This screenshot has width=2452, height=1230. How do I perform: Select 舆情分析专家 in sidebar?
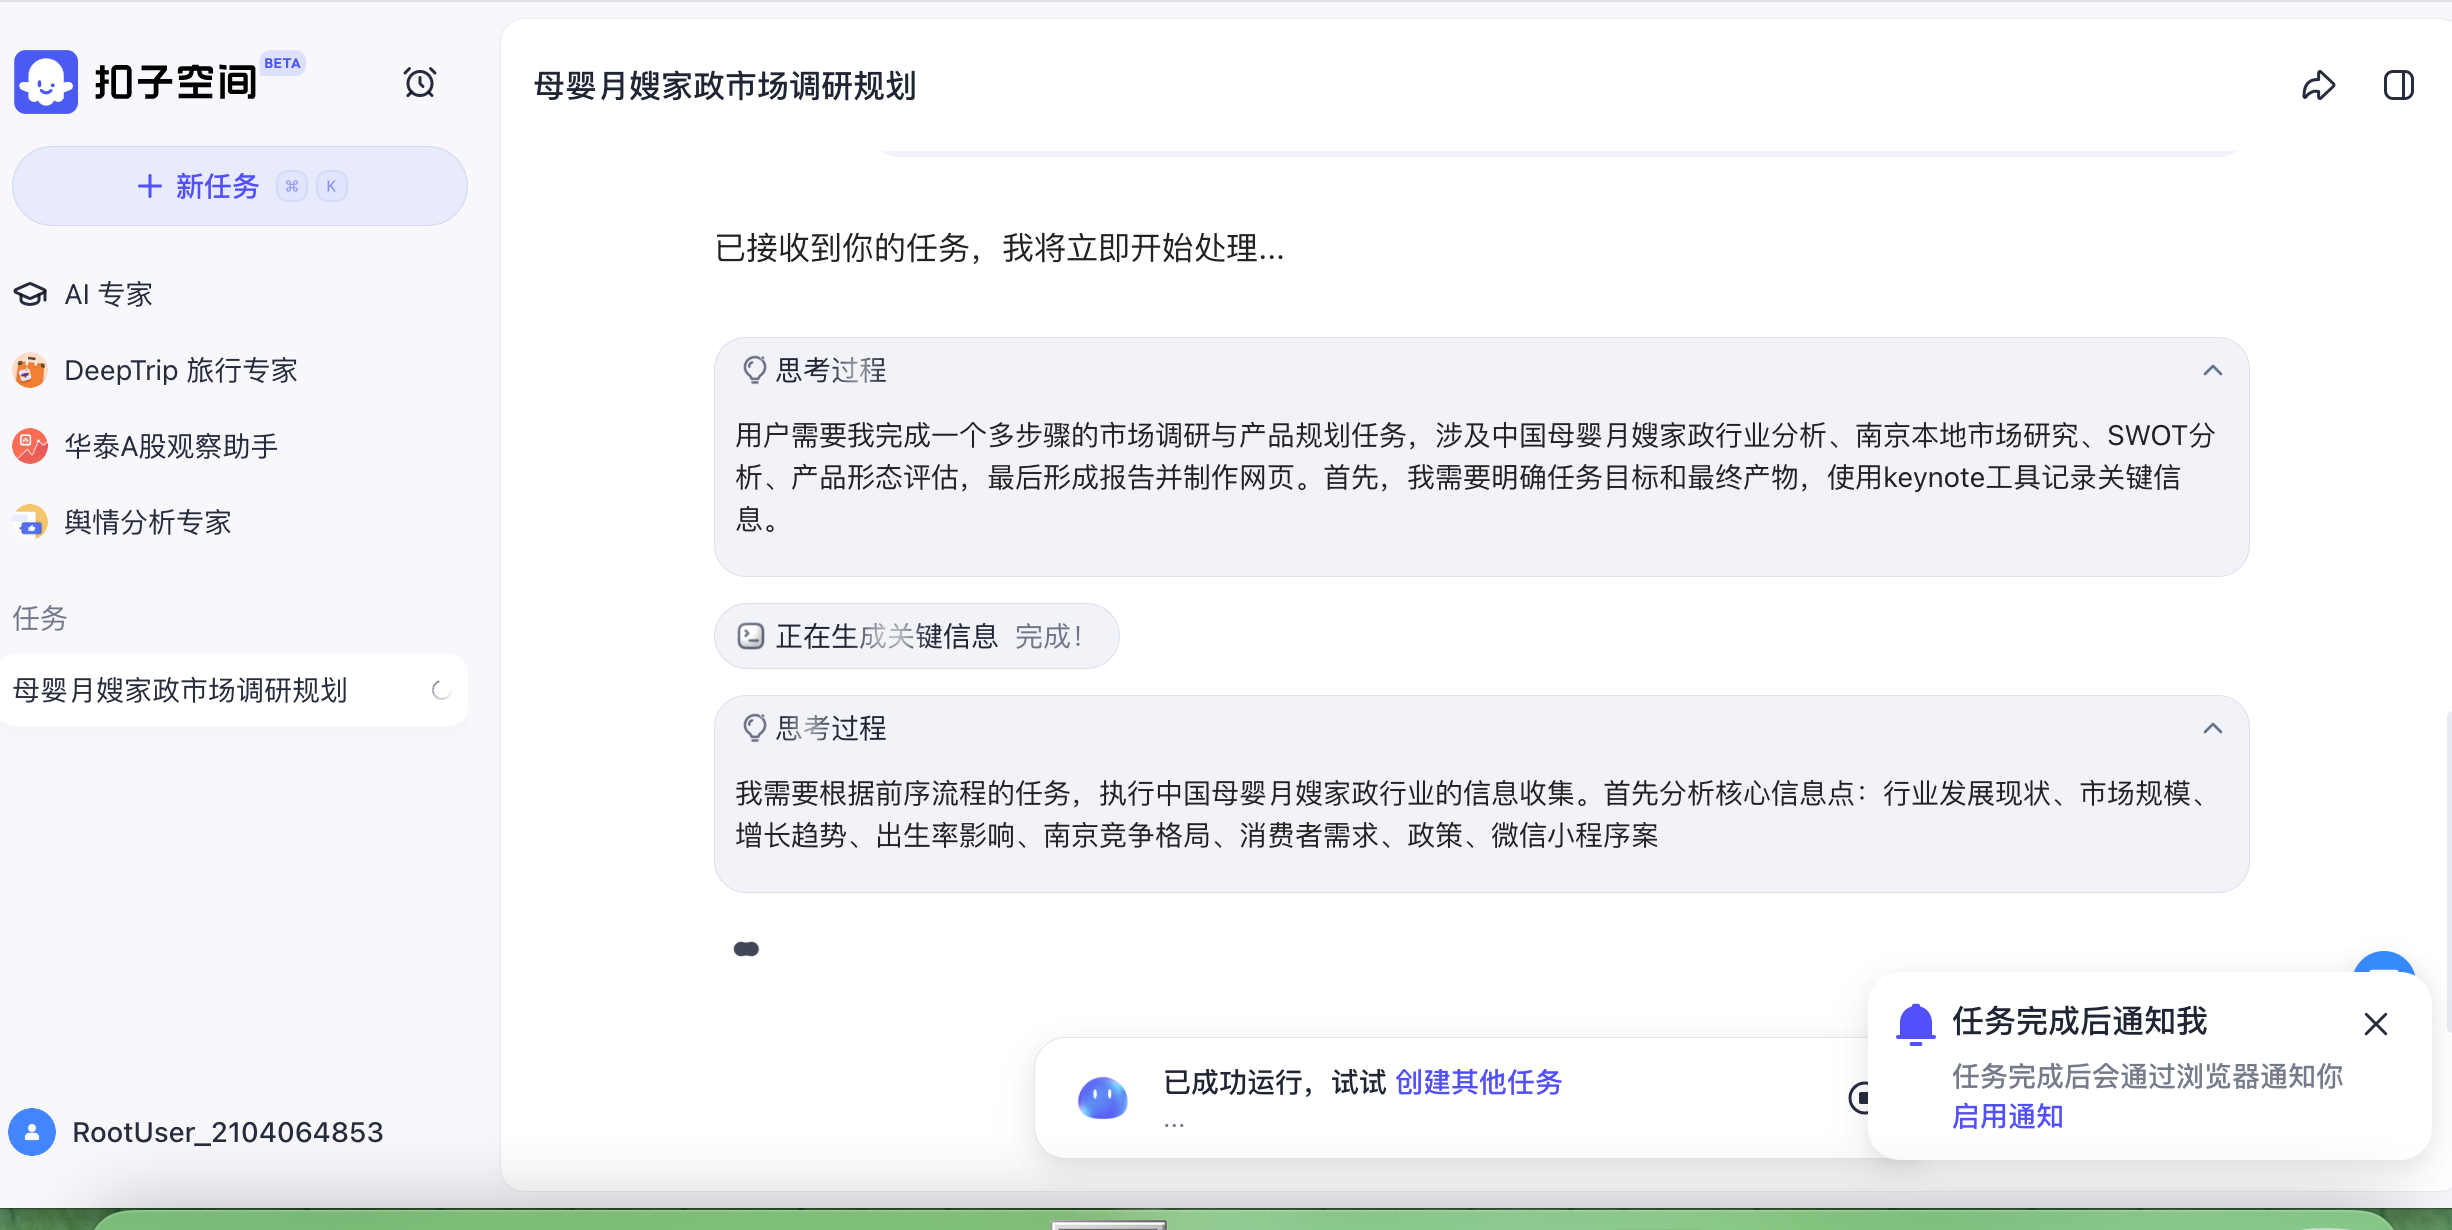[147, 522]
